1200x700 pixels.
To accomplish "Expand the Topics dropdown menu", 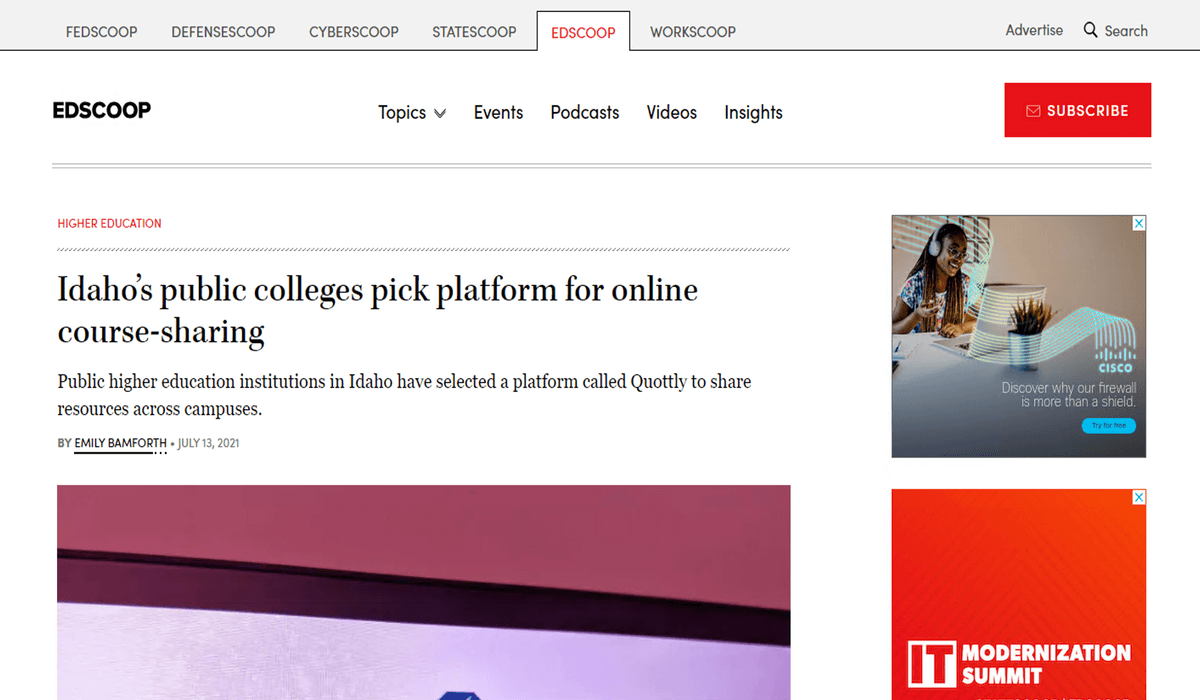I will tap(411, 112).
